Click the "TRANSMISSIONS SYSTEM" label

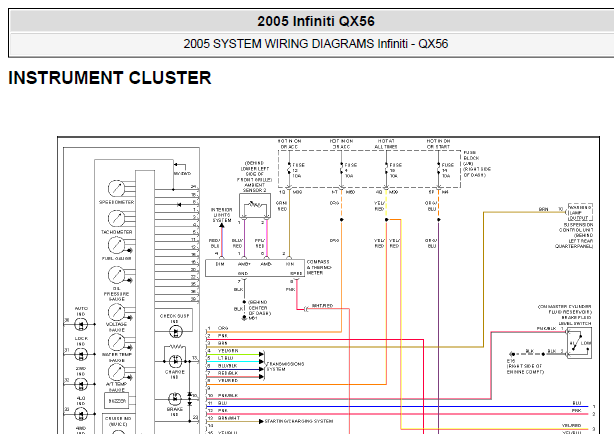[285, 367]
